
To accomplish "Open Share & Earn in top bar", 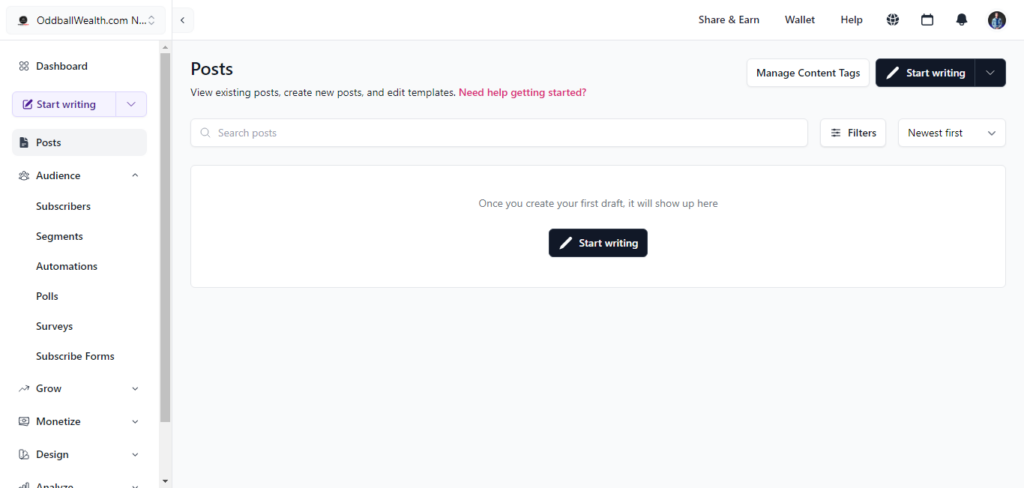I will 729,20.
